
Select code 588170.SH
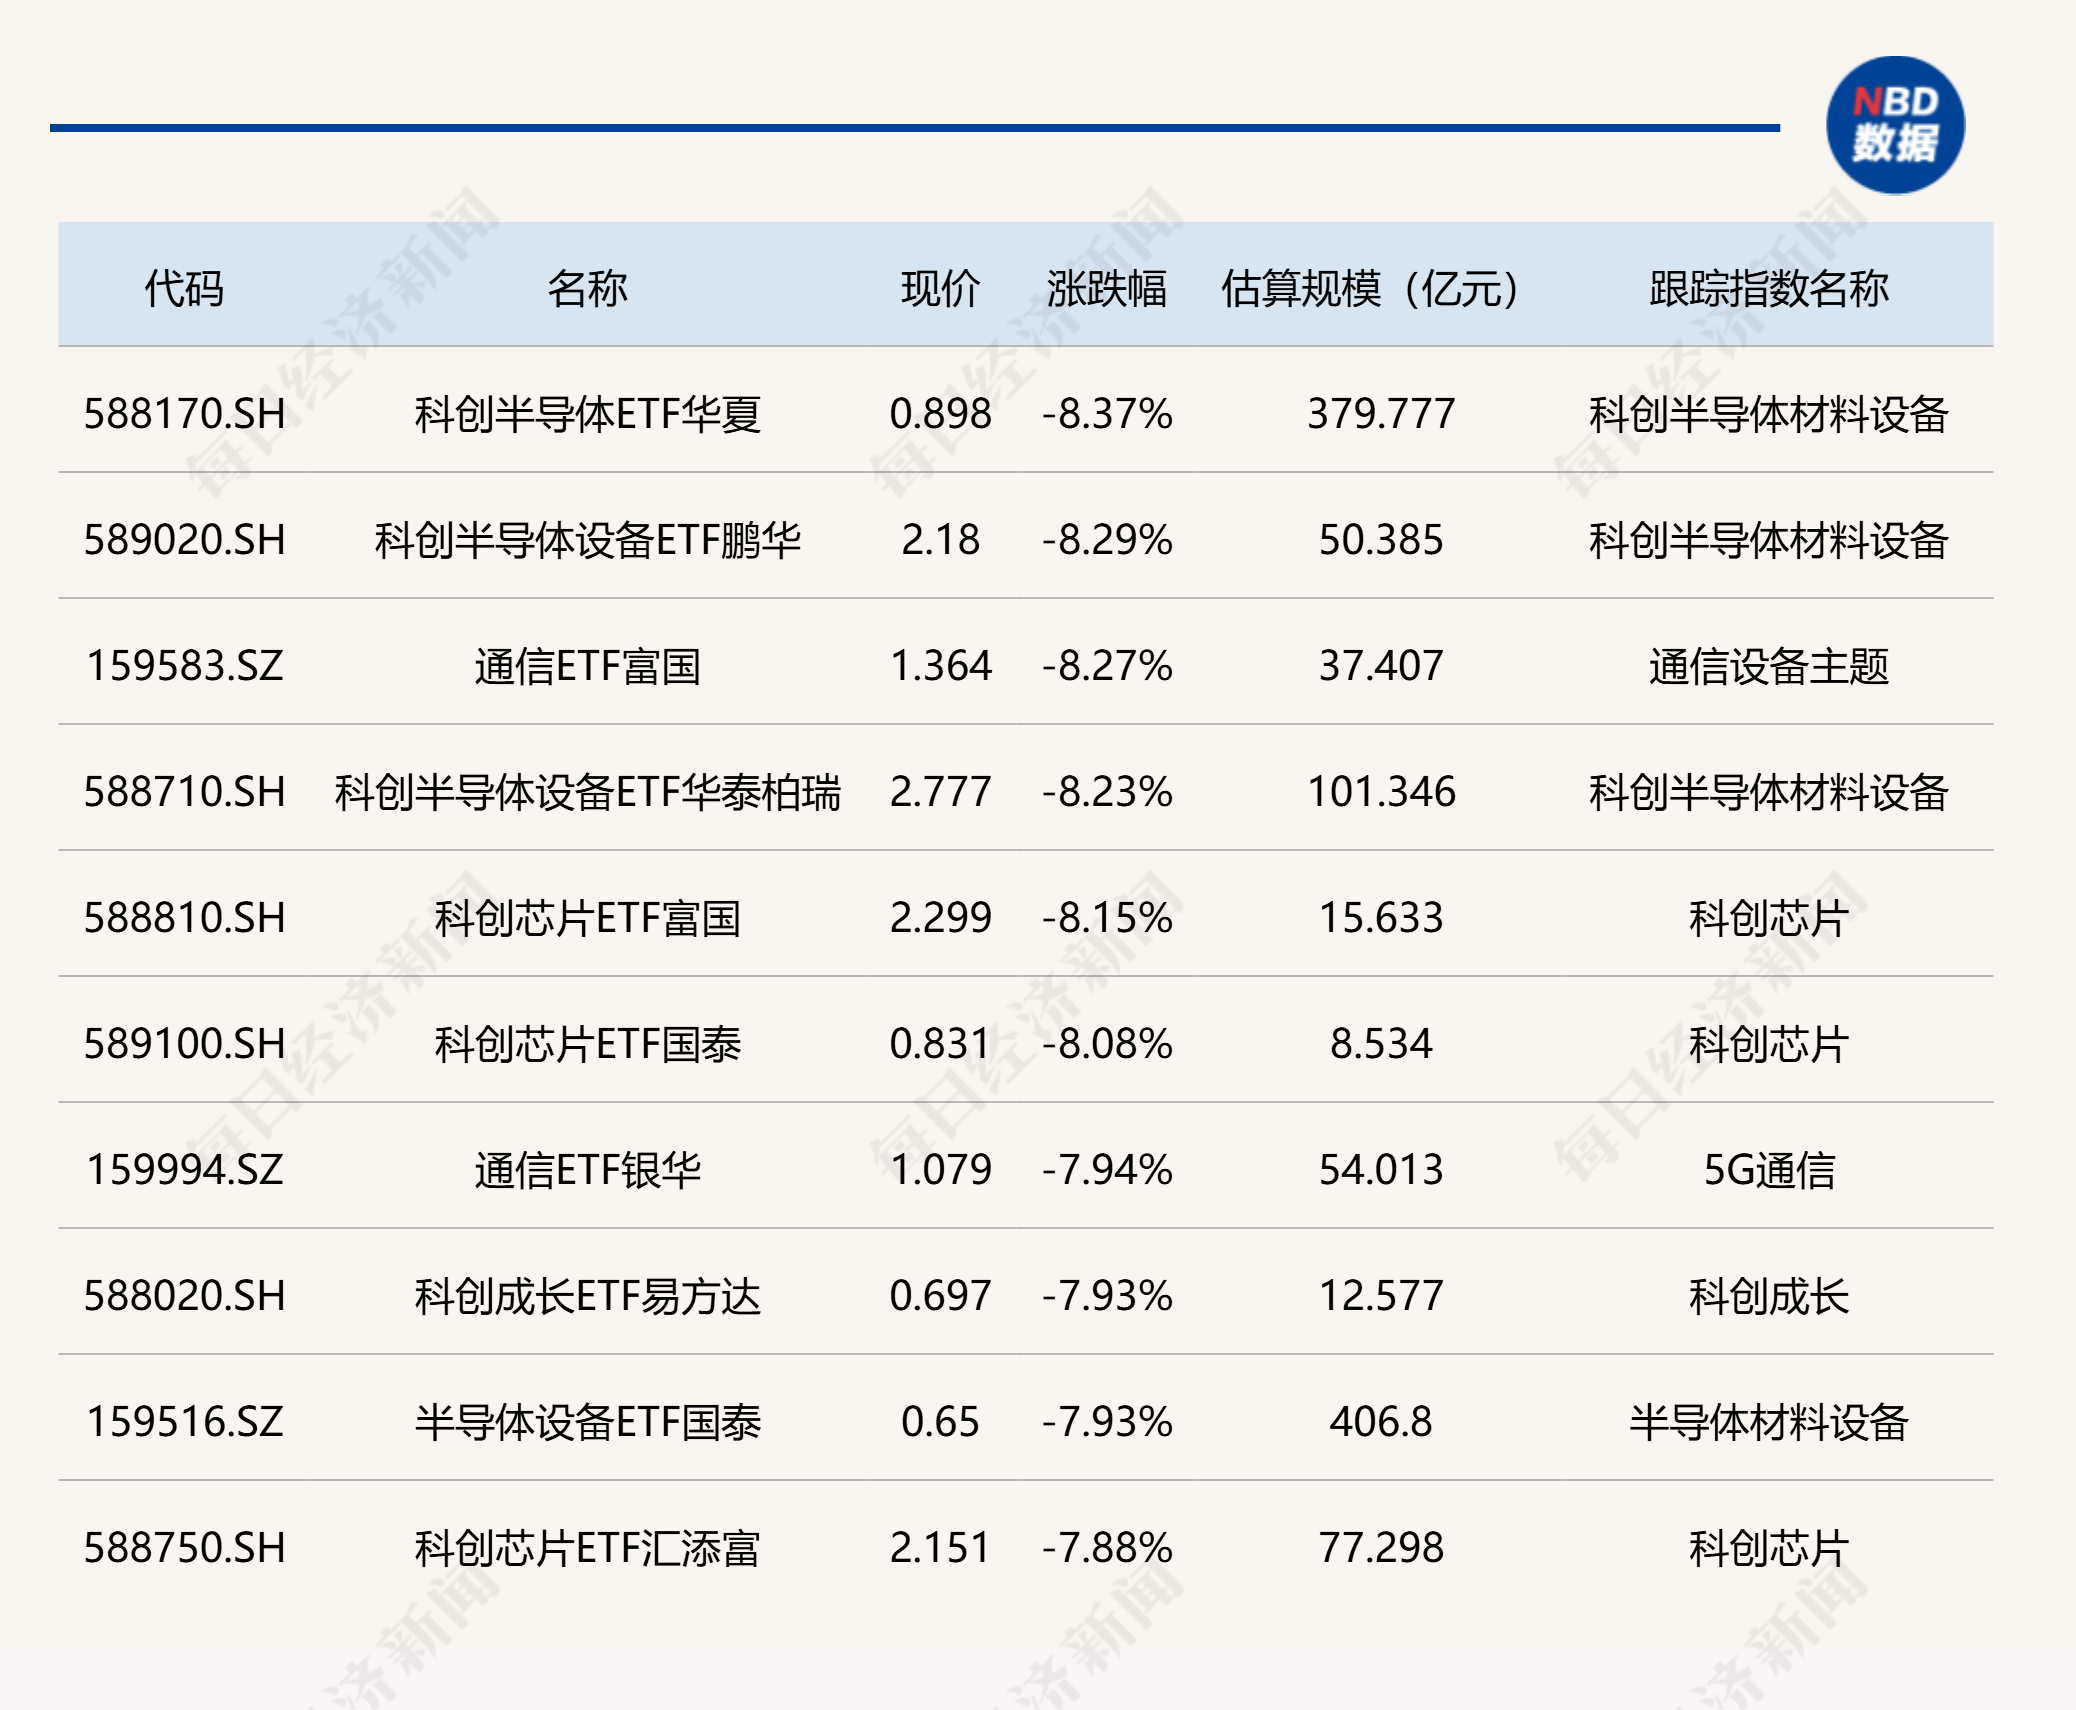tap(184, 414)
